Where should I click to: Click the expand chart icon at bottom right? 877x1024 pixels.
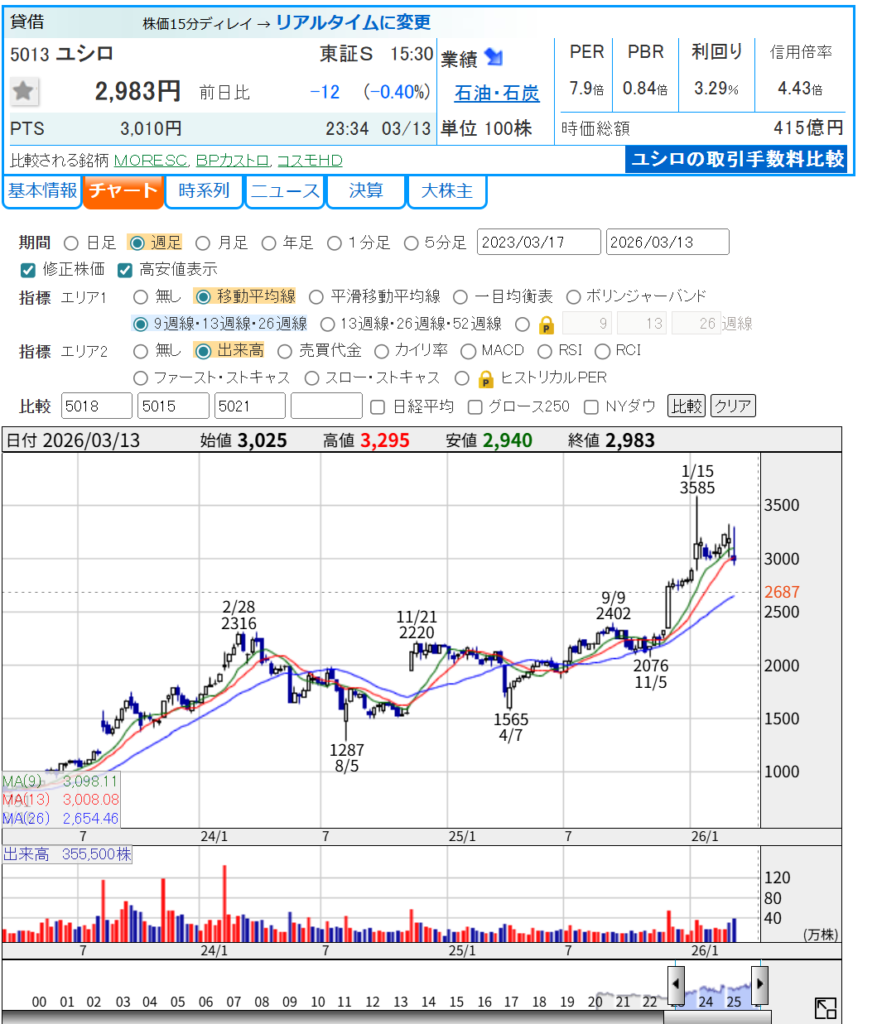[825, 1007]
